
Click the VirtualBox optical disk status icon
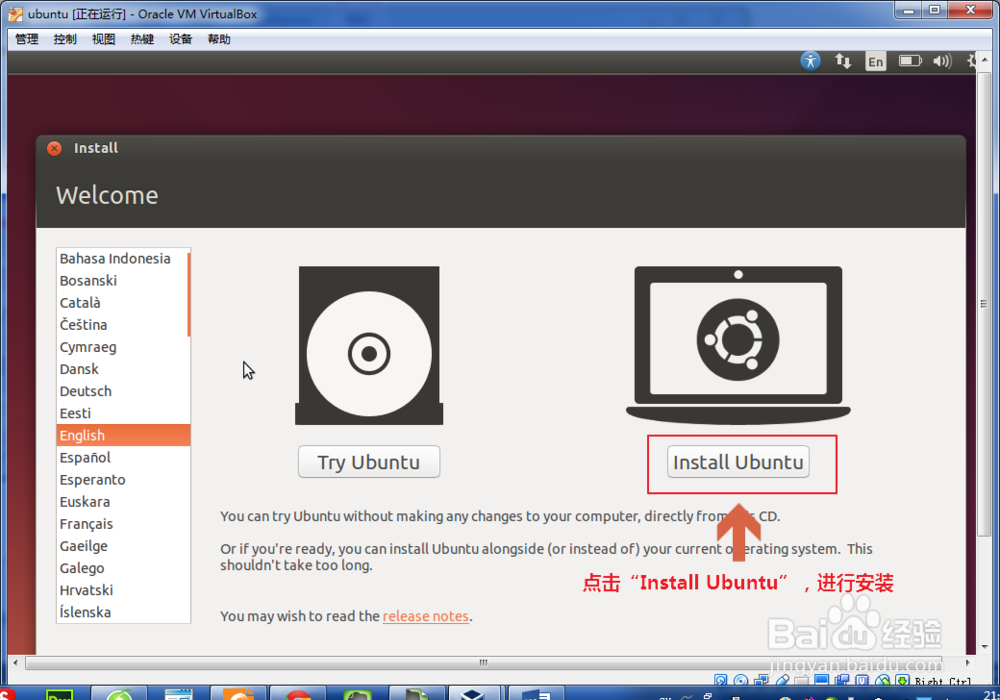click(740, 680)
